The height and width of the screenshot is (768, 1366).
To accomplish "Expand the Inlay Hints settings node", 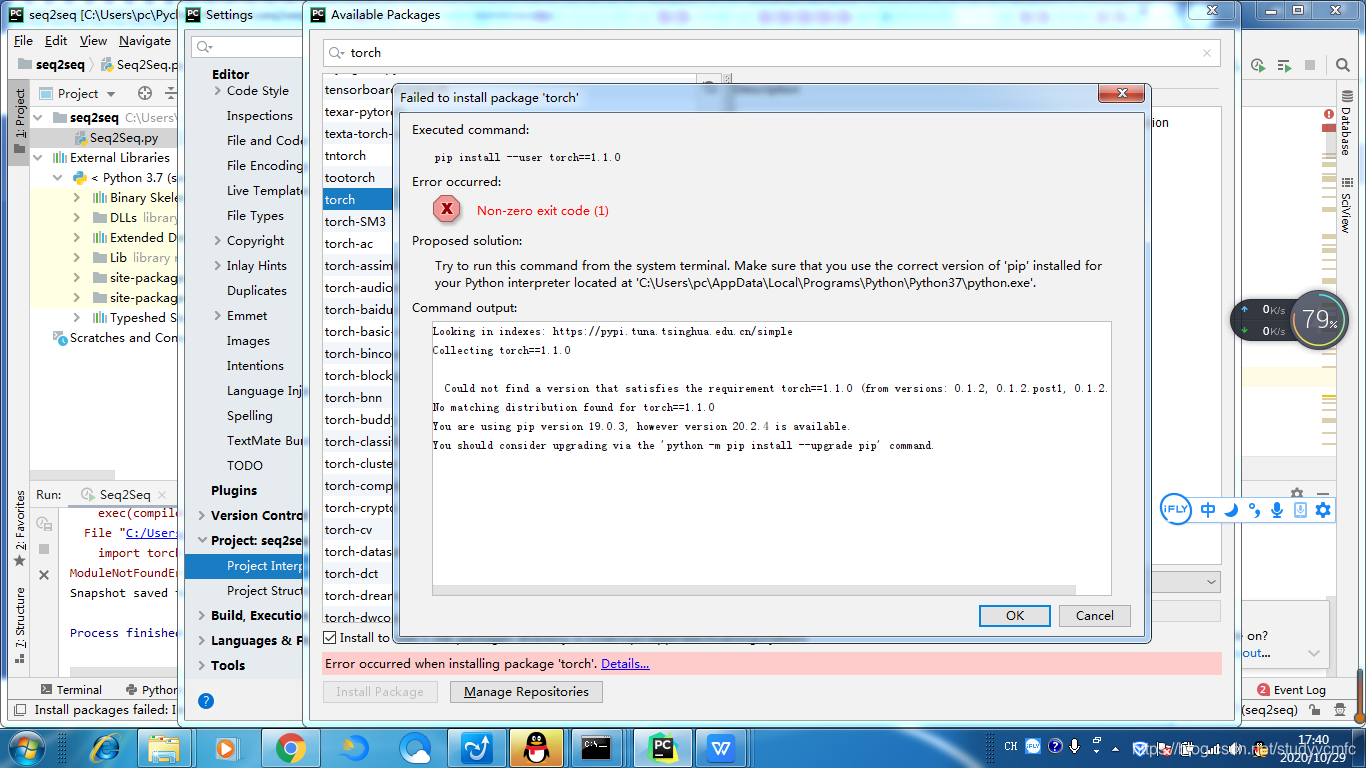I will (x=218, y=265).
